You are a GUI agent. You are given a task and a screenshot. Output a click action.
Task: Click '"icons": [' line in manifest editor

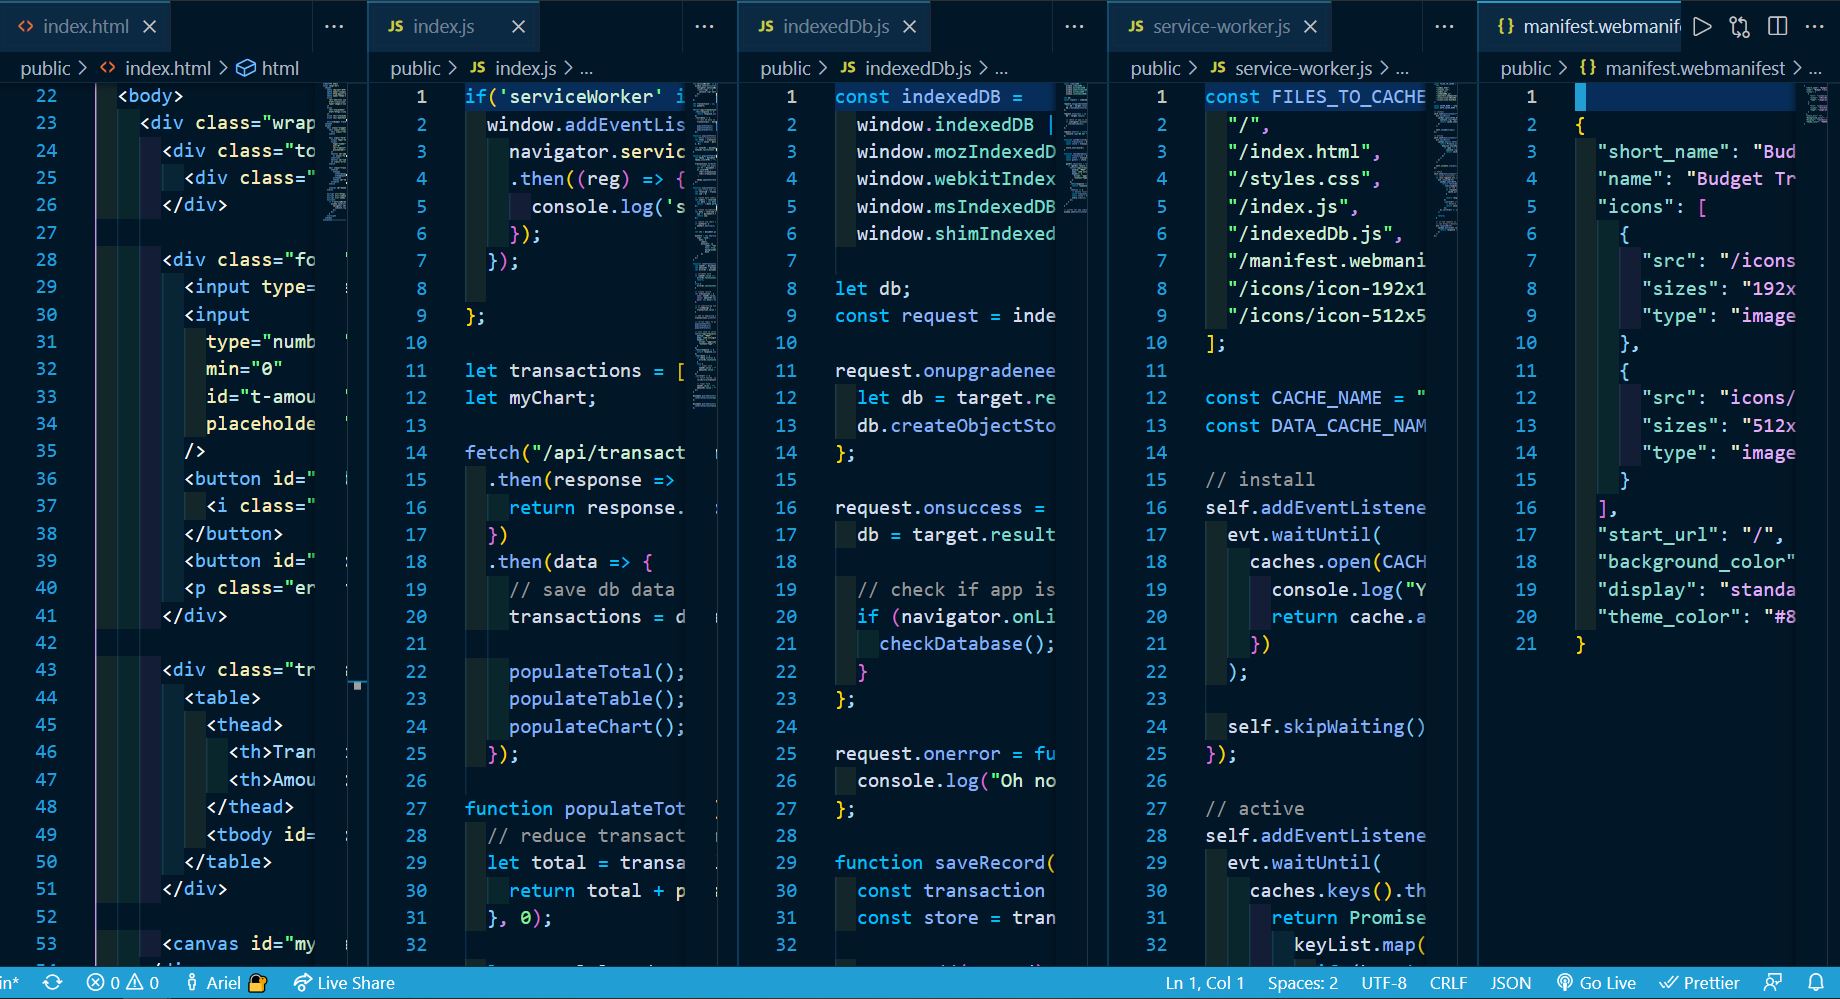tap(1652, 206)
